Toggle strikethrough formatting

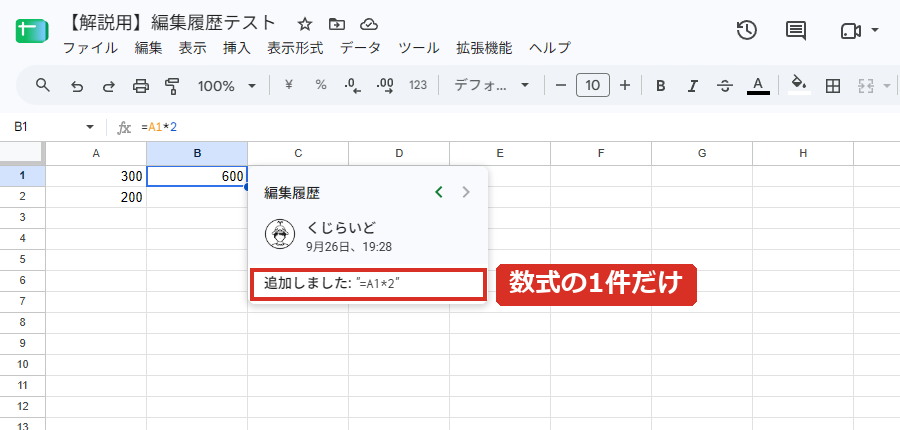coord(725,86)
